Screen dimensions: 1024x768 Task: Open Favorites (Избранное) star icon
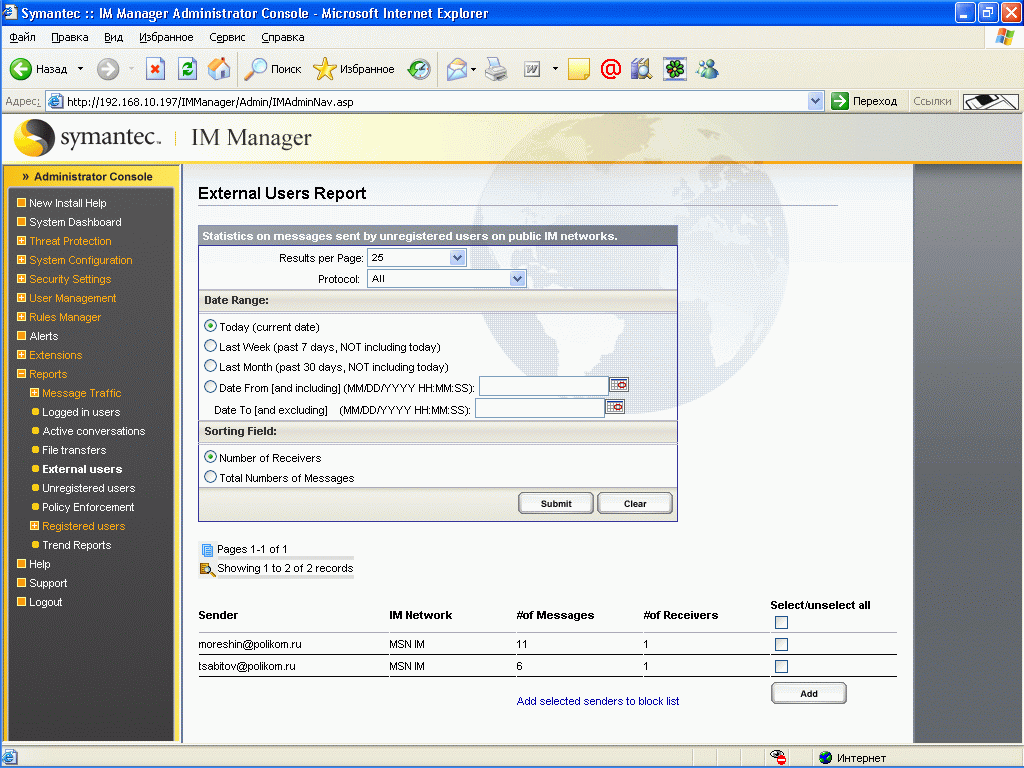point(324,69)
